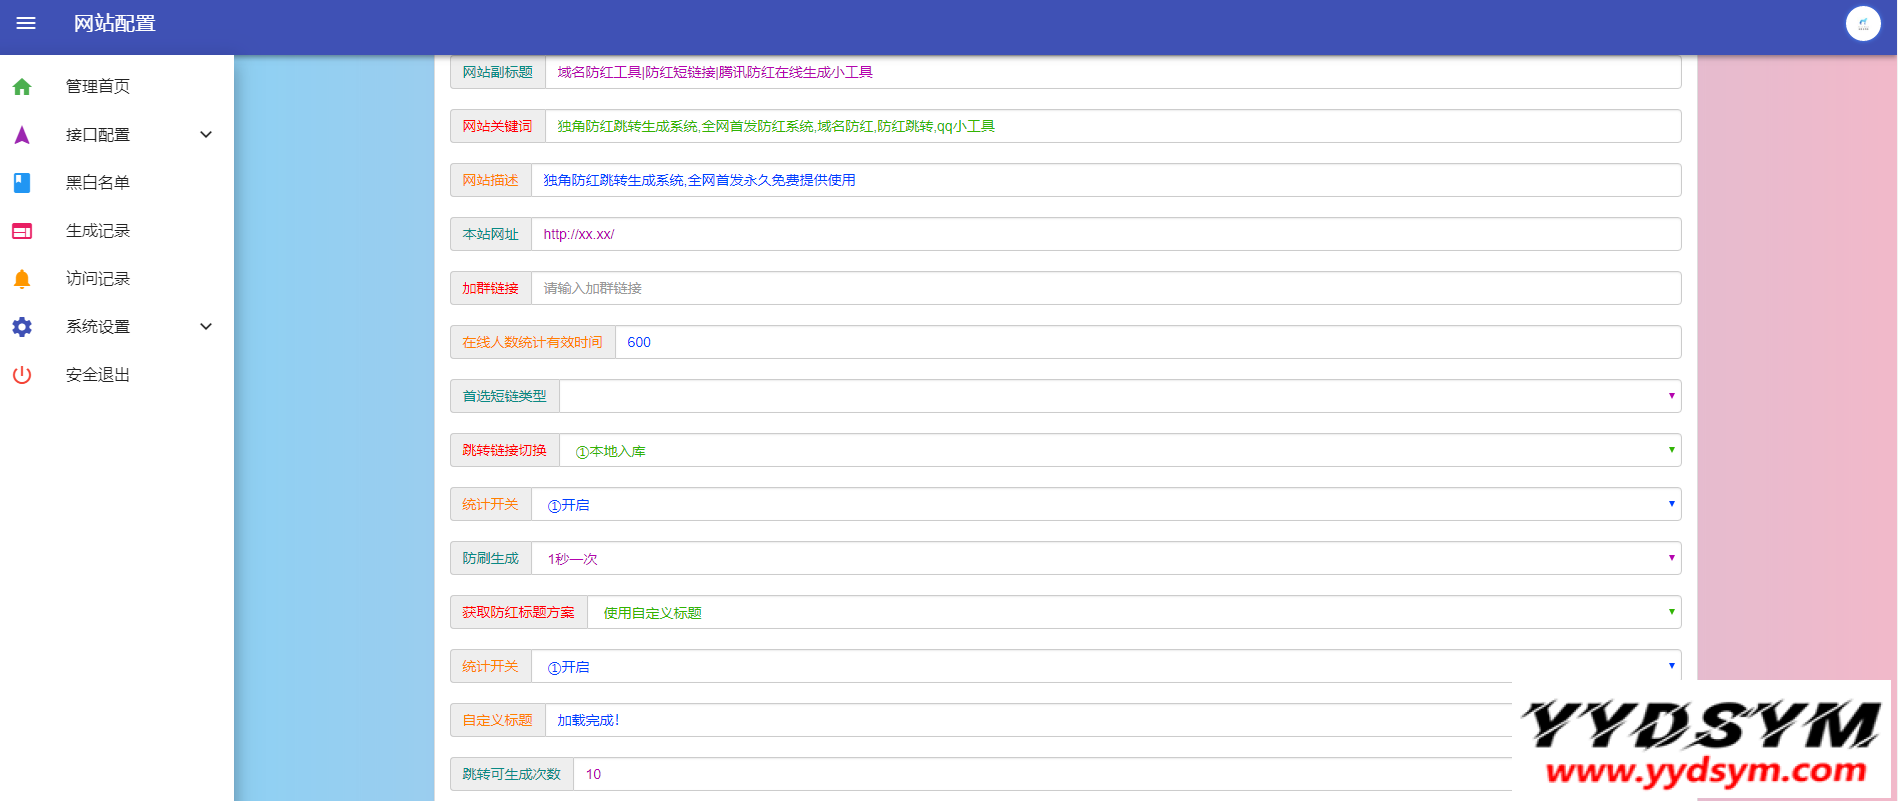
Task: Click the red 生成记录 card icon
Action: tap(22, 231)
